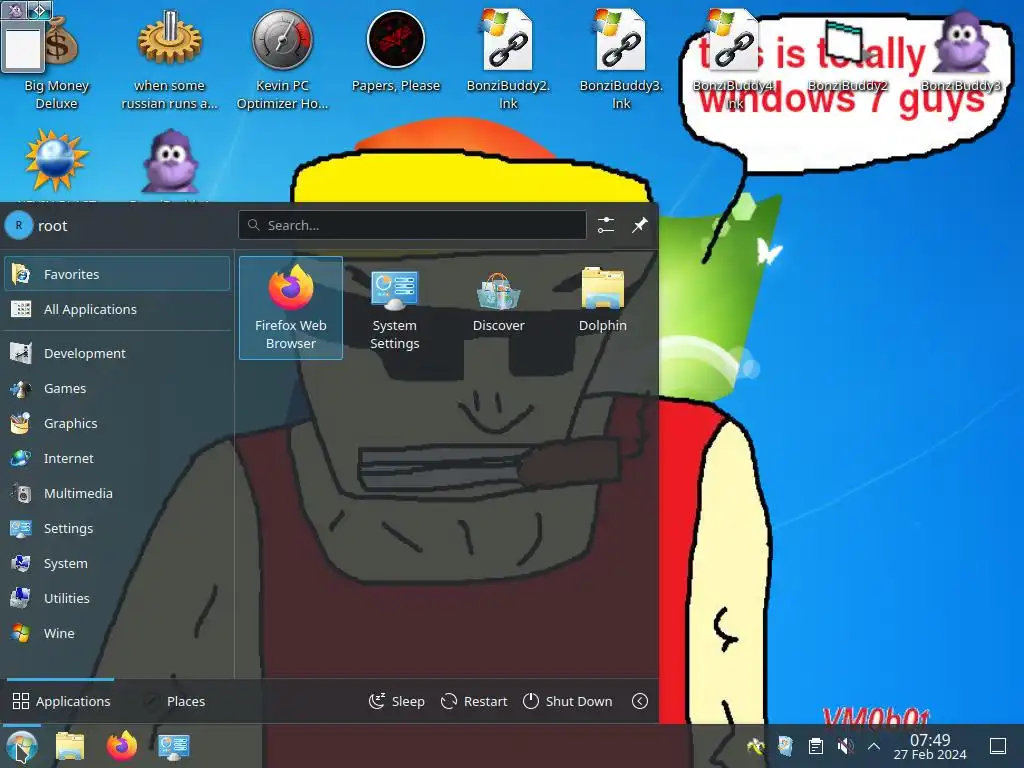Show hidden system tray icons arrow
This screenshot has height=768, width=1024.
874,746
